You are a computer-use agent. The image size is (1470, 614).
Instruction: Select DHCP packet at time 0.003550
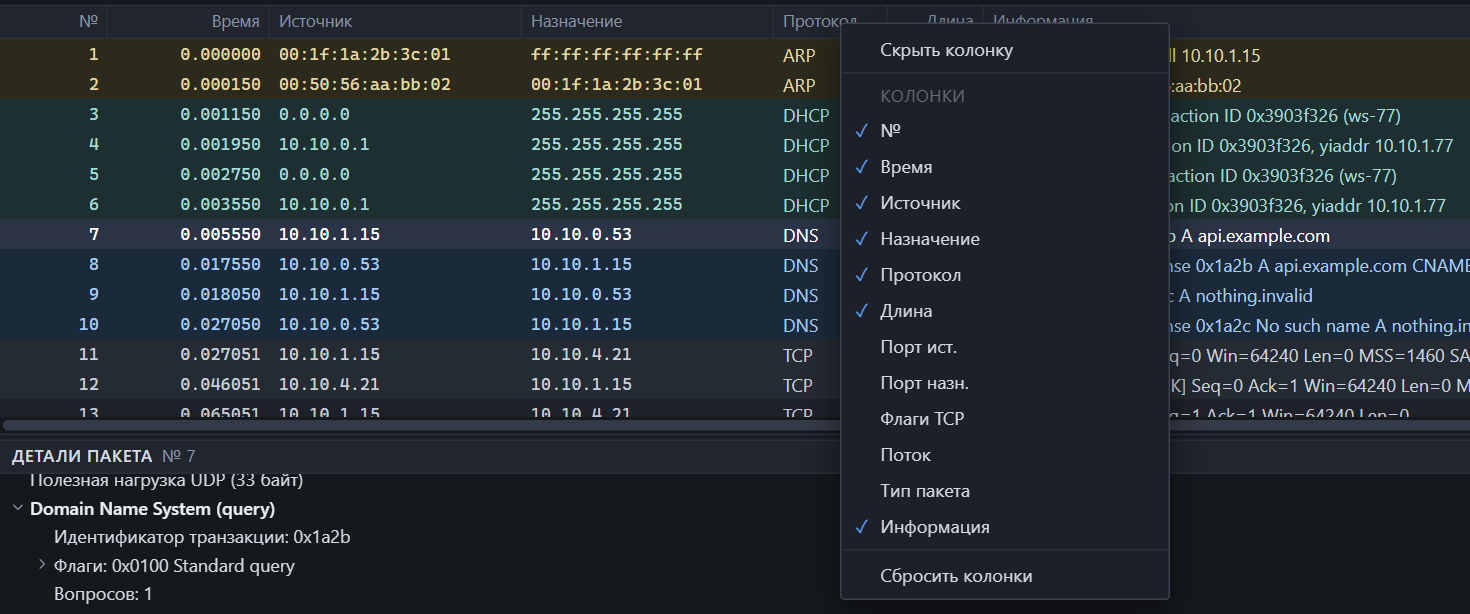click(x=420, y=205)
